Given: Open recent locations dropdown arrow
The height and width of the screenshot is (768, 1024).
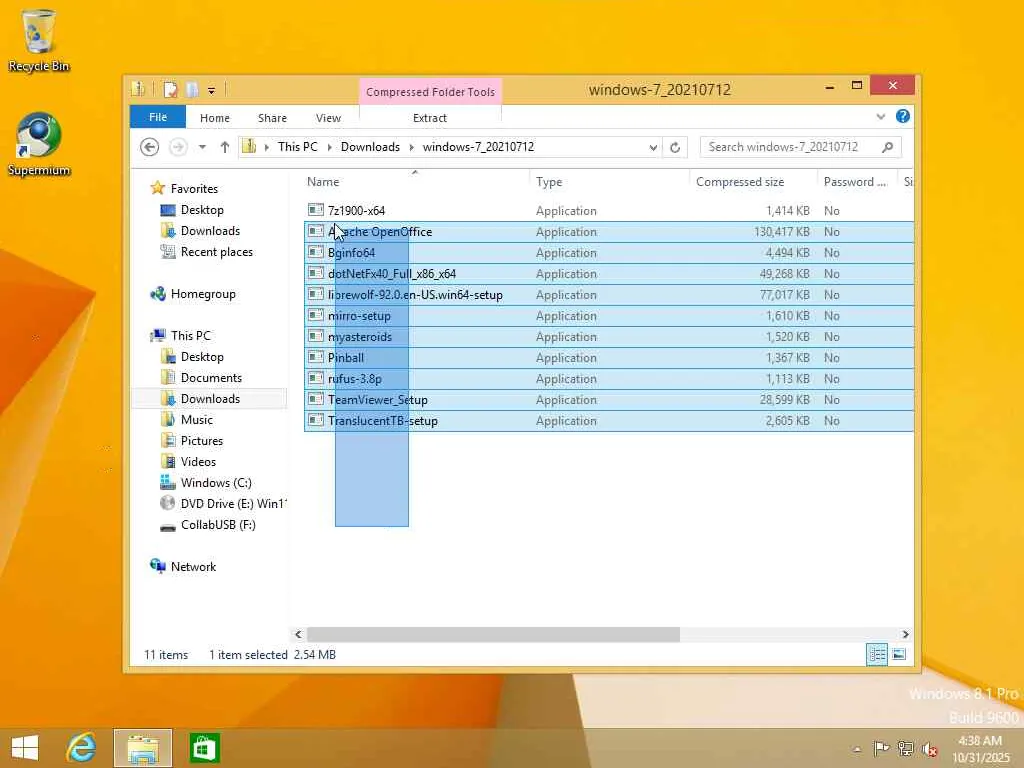Looking at the screenshot, I should pyautogui.click(x=202, y=147).
